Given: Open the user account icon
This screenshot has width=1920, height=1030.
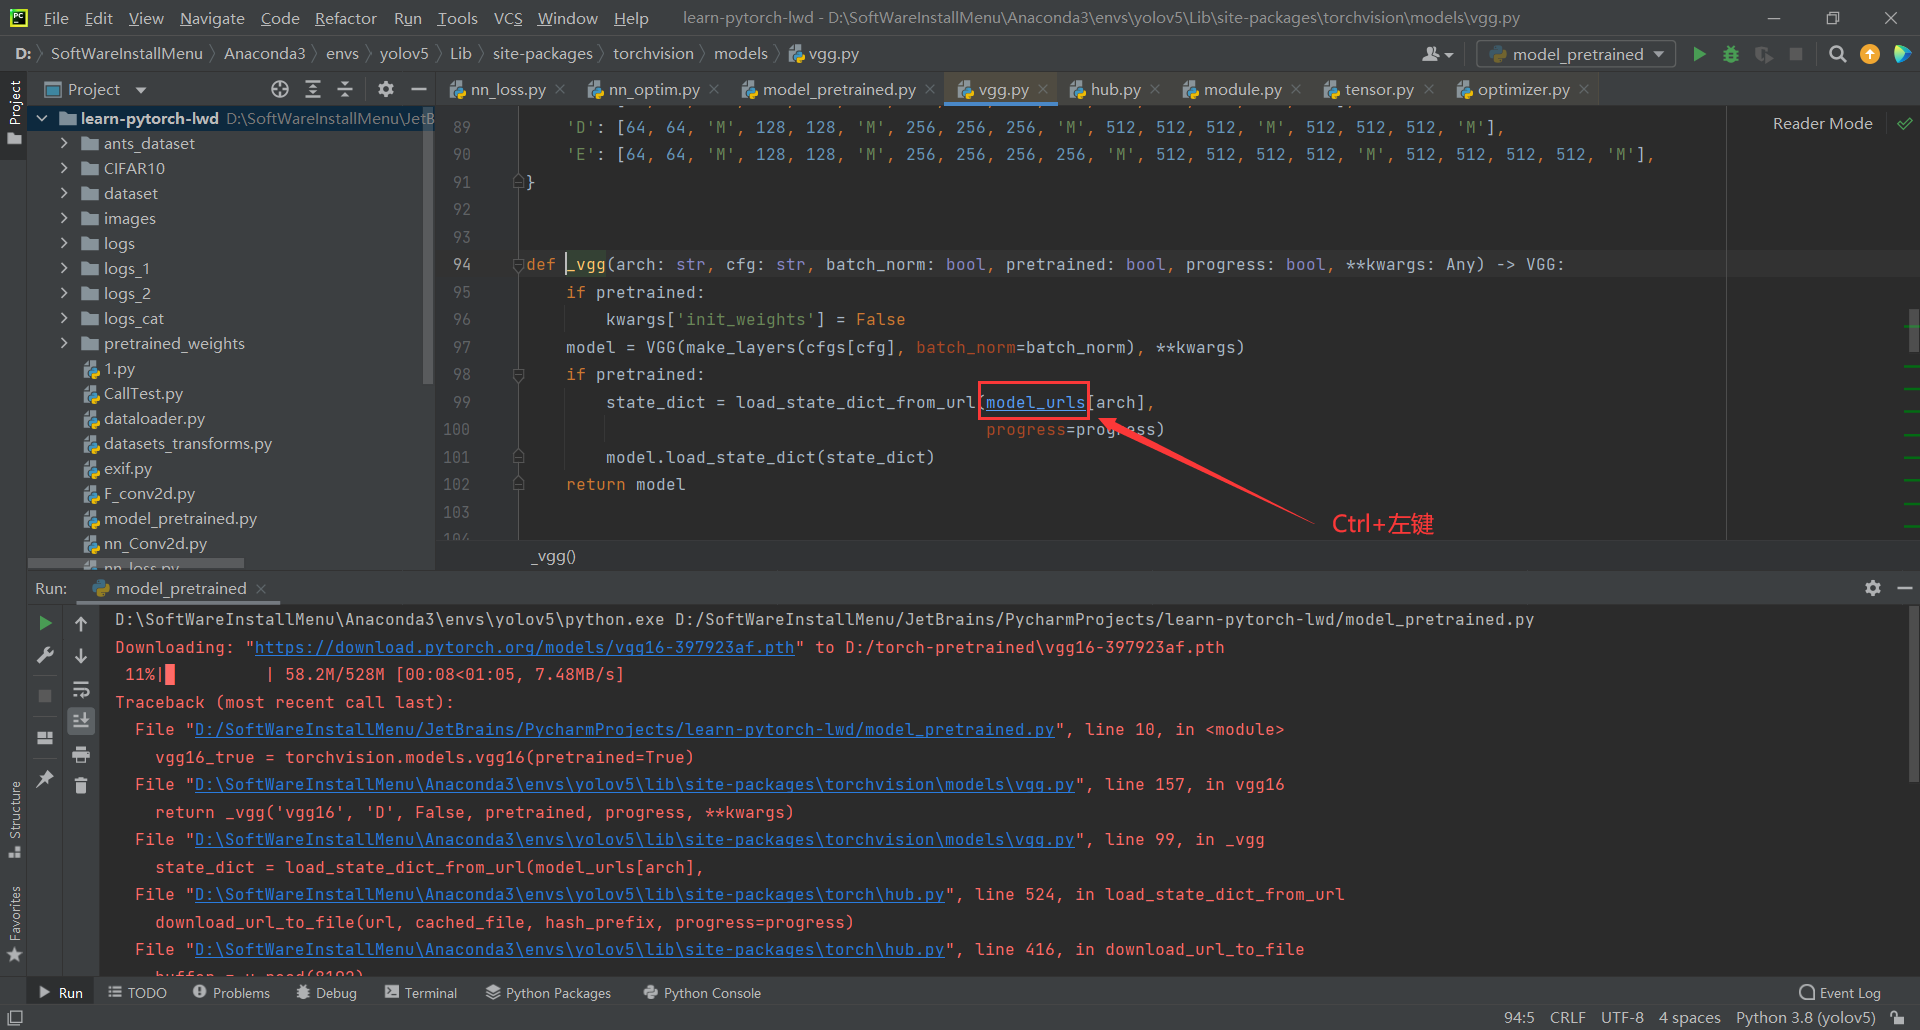Looking at the screenshot, I should pyautogui.click(x=1437, y=54).
